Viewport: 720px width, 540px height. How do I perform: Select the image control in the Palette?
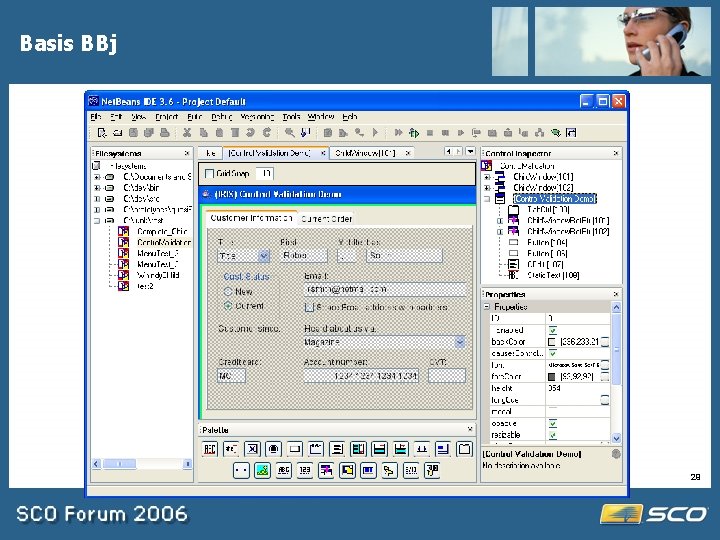[262, 470]
